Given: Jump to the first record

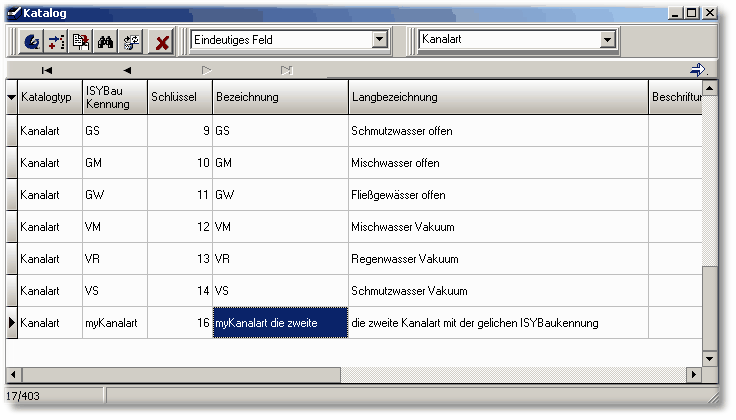Looking at the screenshot, I should tap(46, 70).
